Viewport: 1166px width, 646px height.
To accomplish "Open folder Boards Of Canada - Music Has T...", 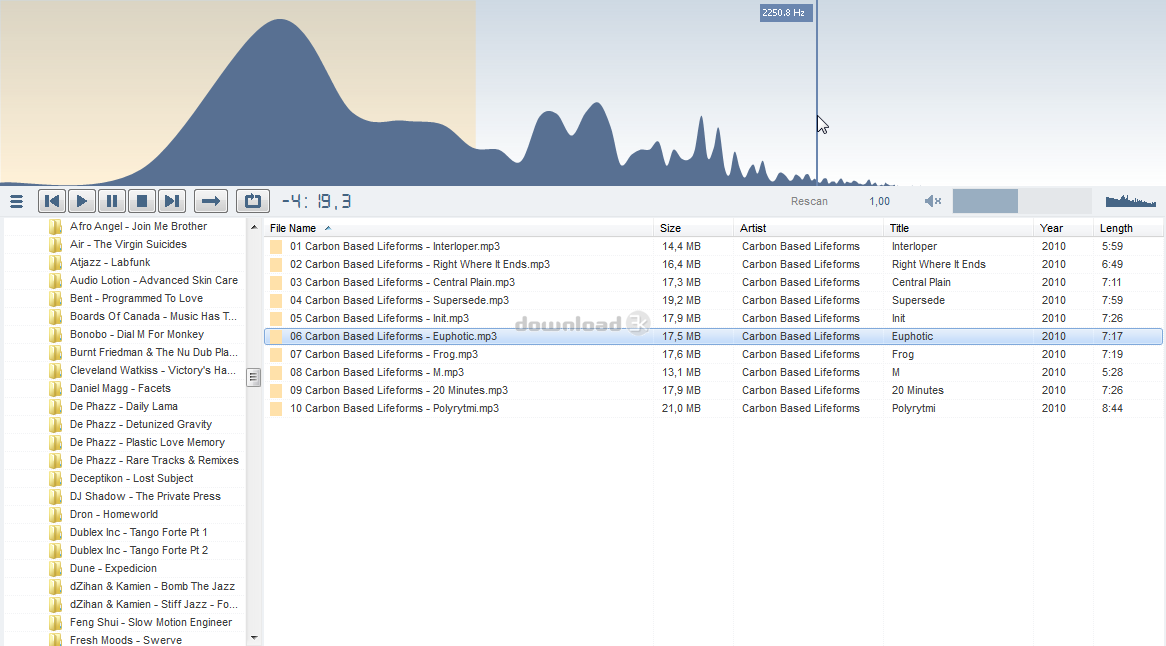I will tap(153, 316).
